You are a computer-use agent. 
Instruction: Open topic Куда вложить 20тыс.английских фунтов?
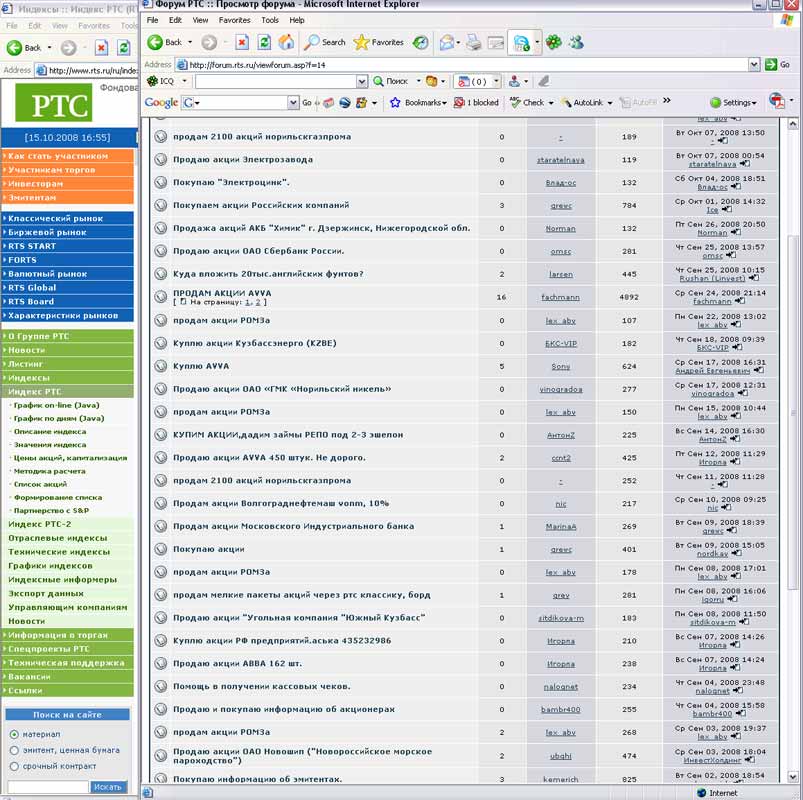point(268,274)
